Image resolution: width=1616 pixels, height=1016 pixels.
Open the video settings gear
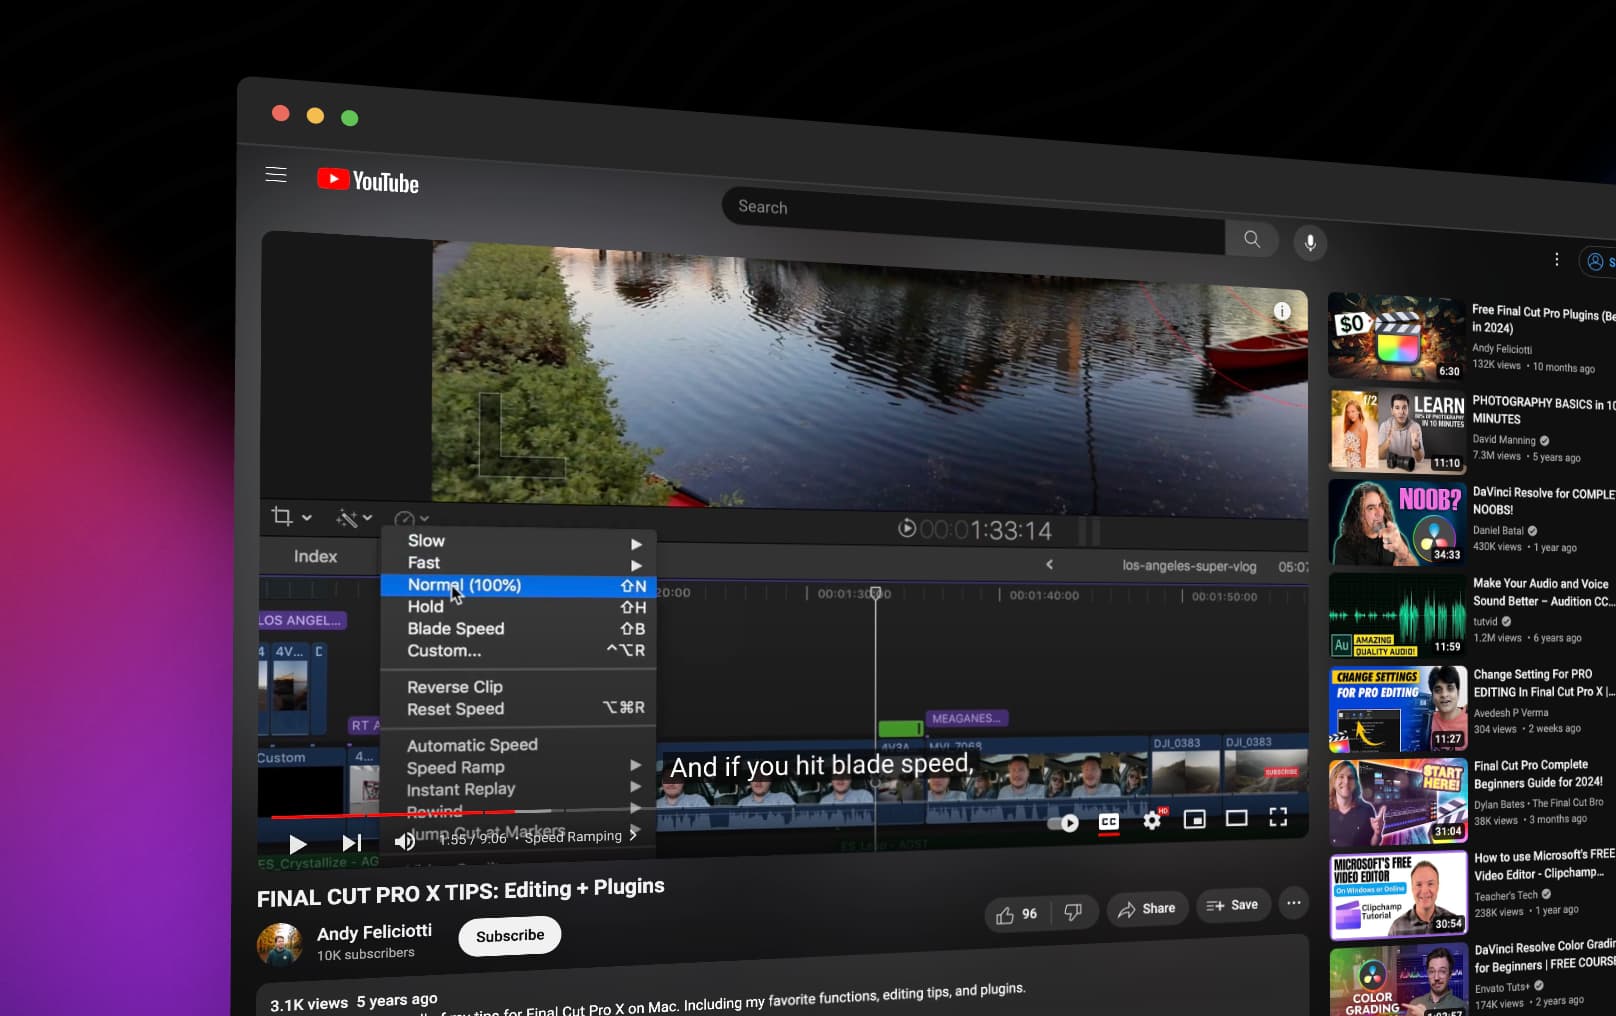pos(1152,820)
